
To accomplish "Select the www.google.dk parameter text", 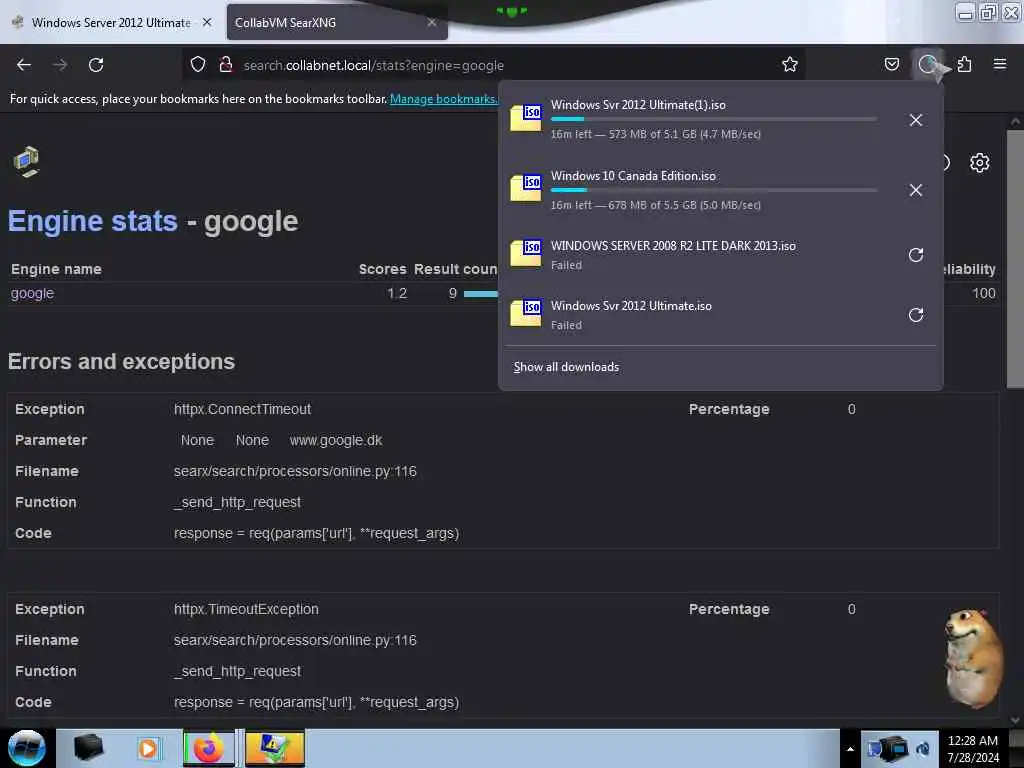I will pyautogui.click(x=336, y=441).
